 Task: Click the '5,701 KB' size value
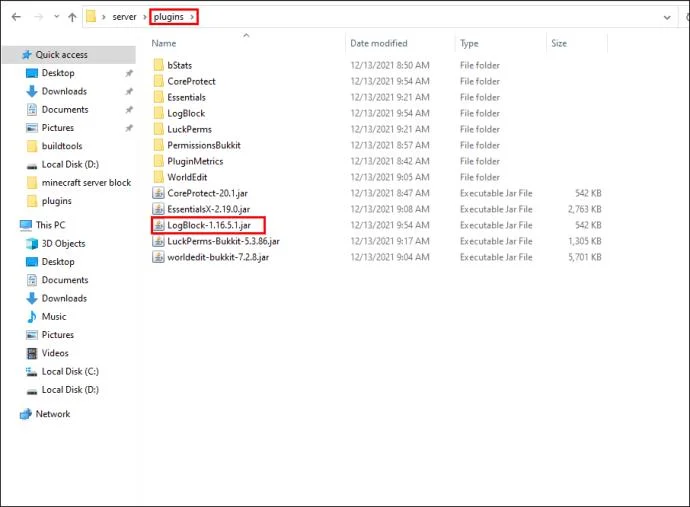pos(584,257)
